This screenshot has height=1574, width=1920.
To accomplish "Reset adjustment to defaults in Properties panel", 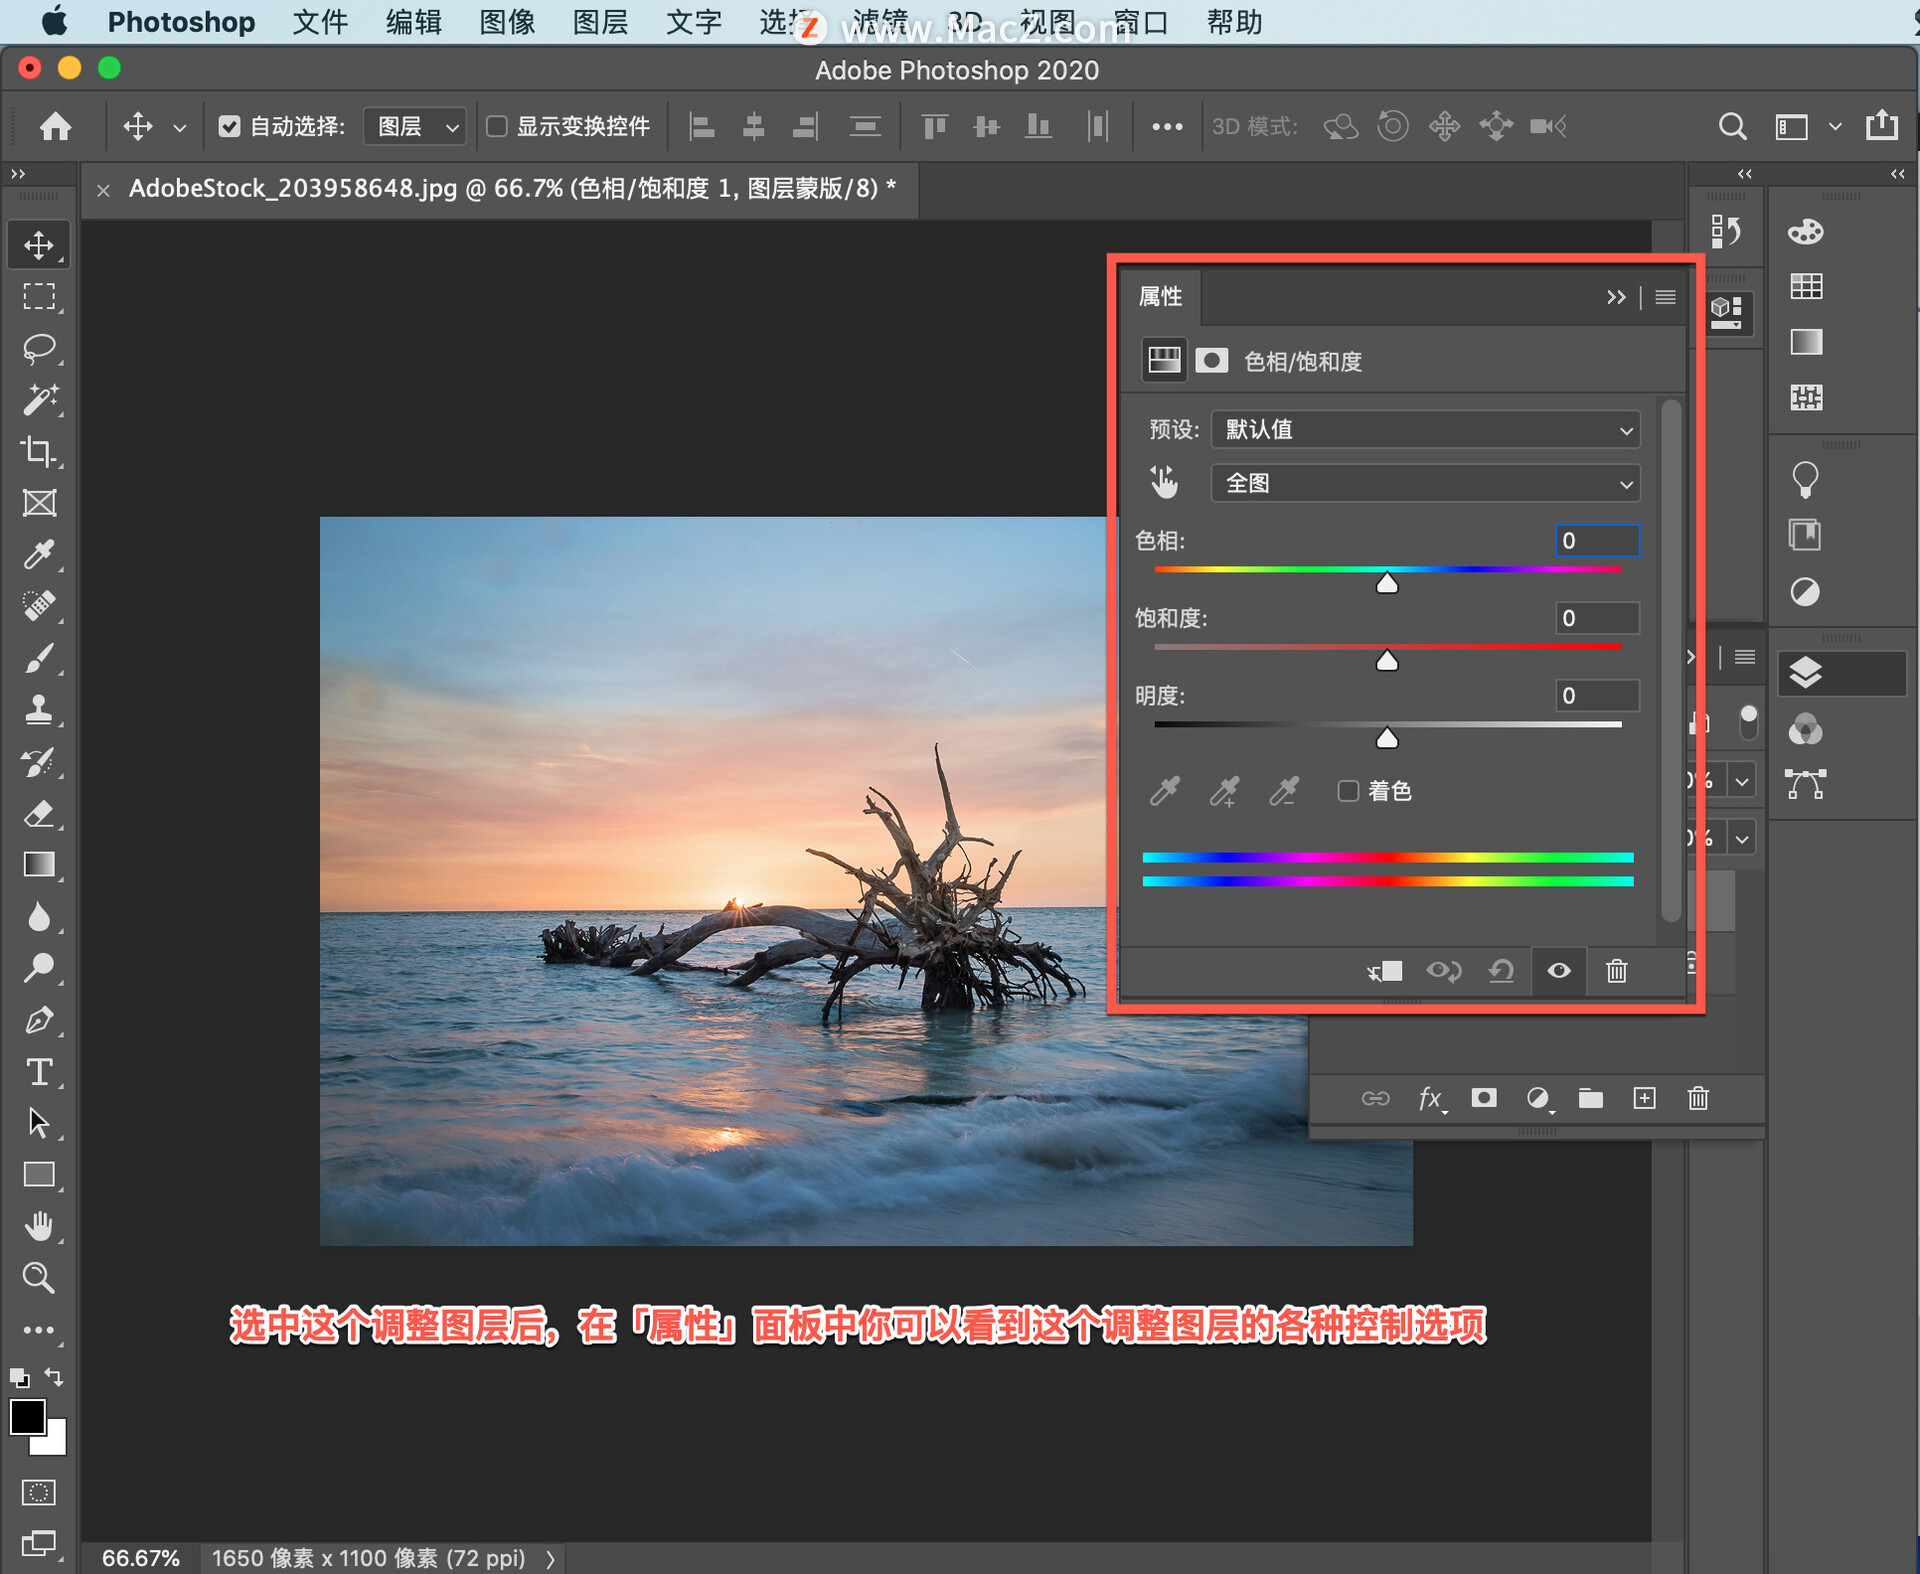I will (x=1501, y=971).
